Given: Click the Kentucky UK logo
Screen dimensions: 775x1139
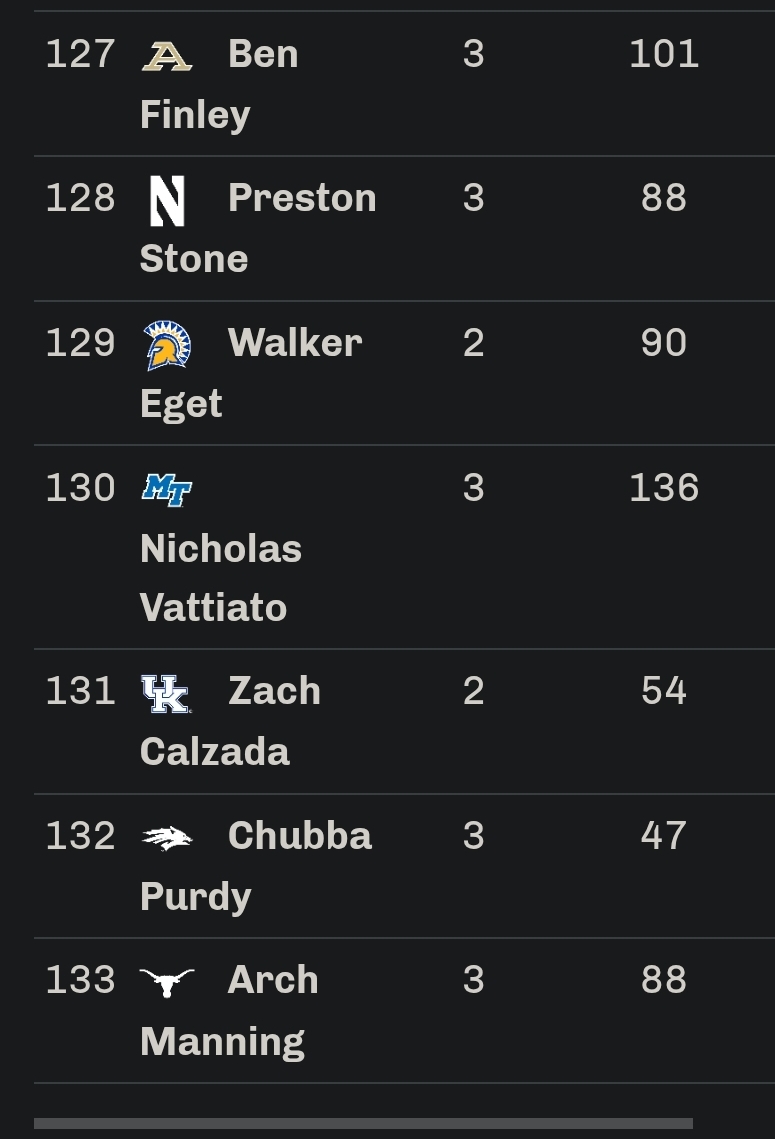Looking at the screenshot, I should (166, 693).
